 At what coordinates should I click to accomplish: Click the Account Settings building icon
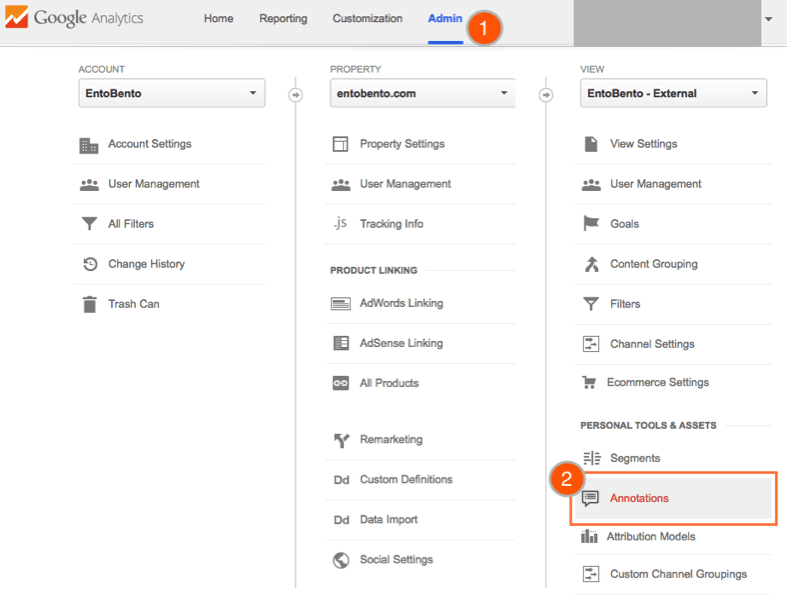pyautogui.click(x=89, y=145)
